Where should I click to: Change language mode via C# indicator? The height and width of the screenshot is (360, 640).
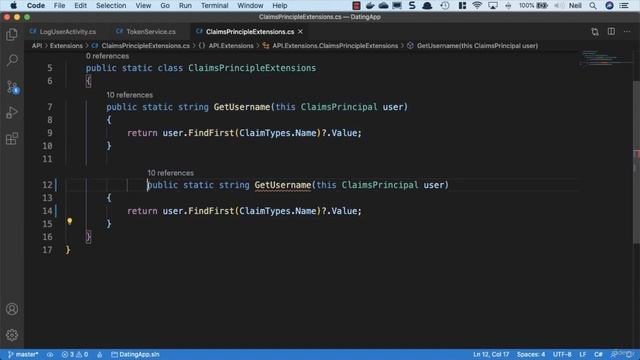[x=598, y=354]
